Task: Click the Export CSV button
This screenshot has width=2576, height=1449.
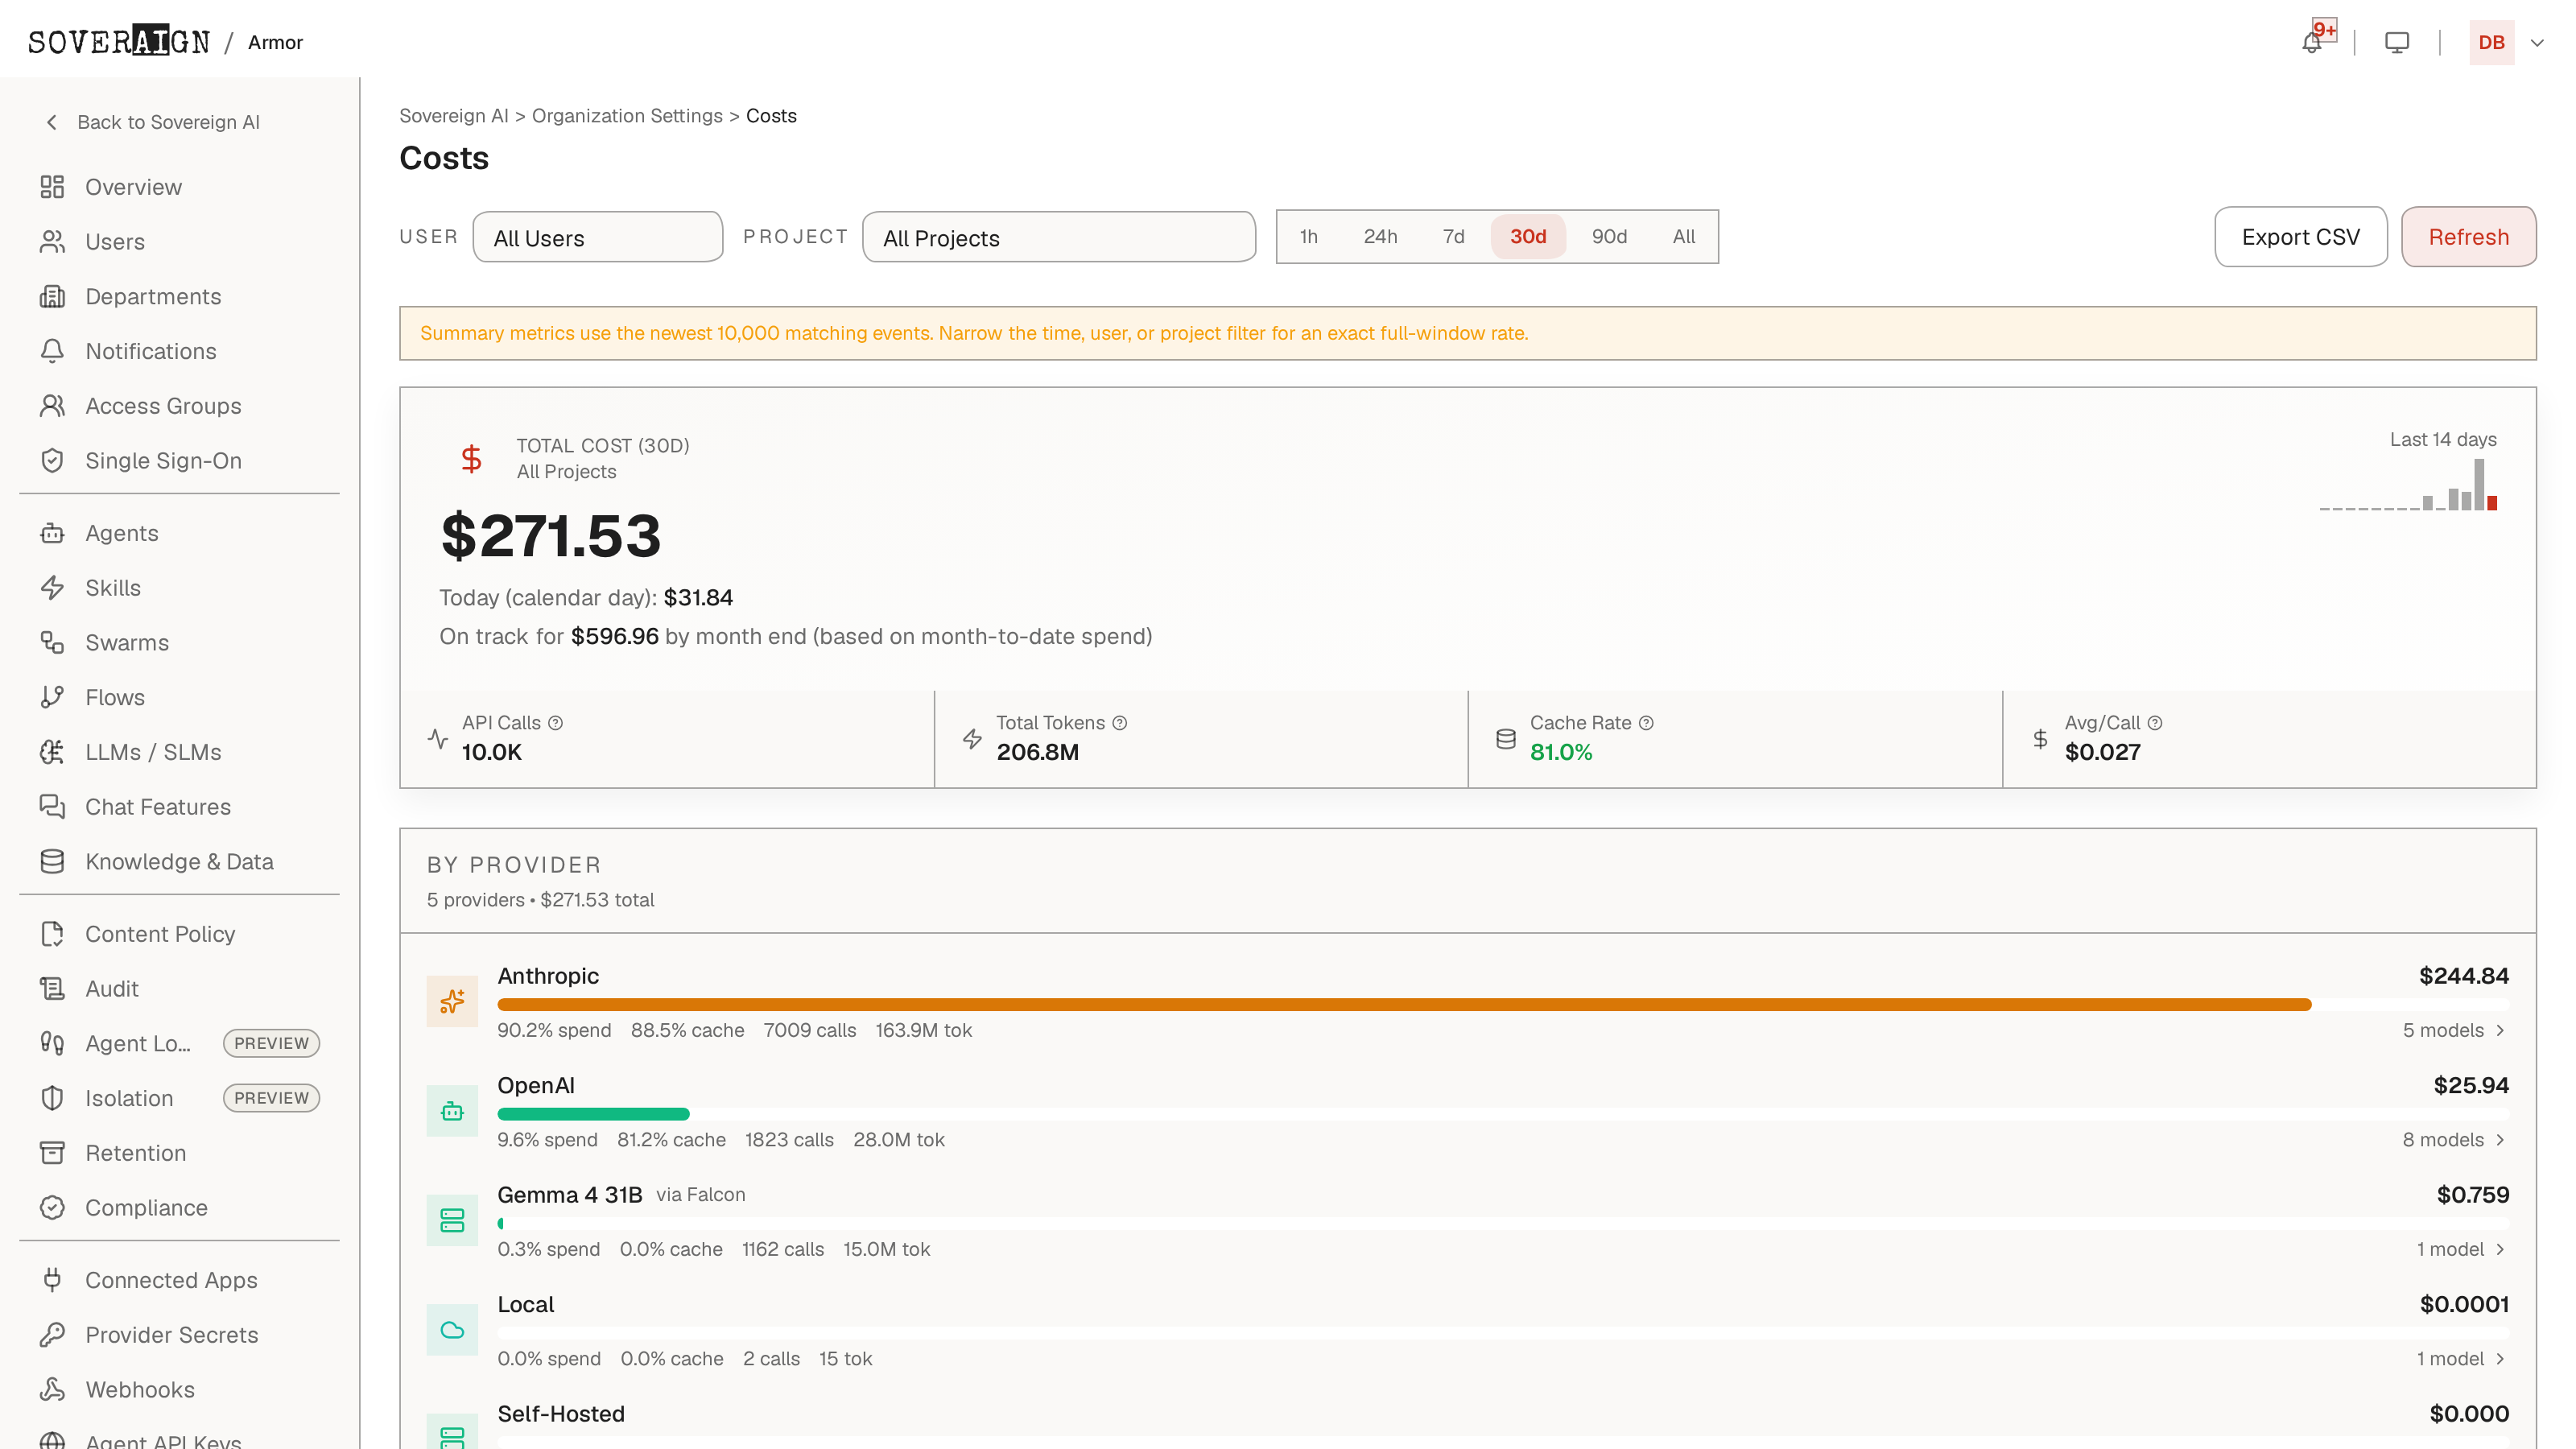Action: tap(2301, 237)
